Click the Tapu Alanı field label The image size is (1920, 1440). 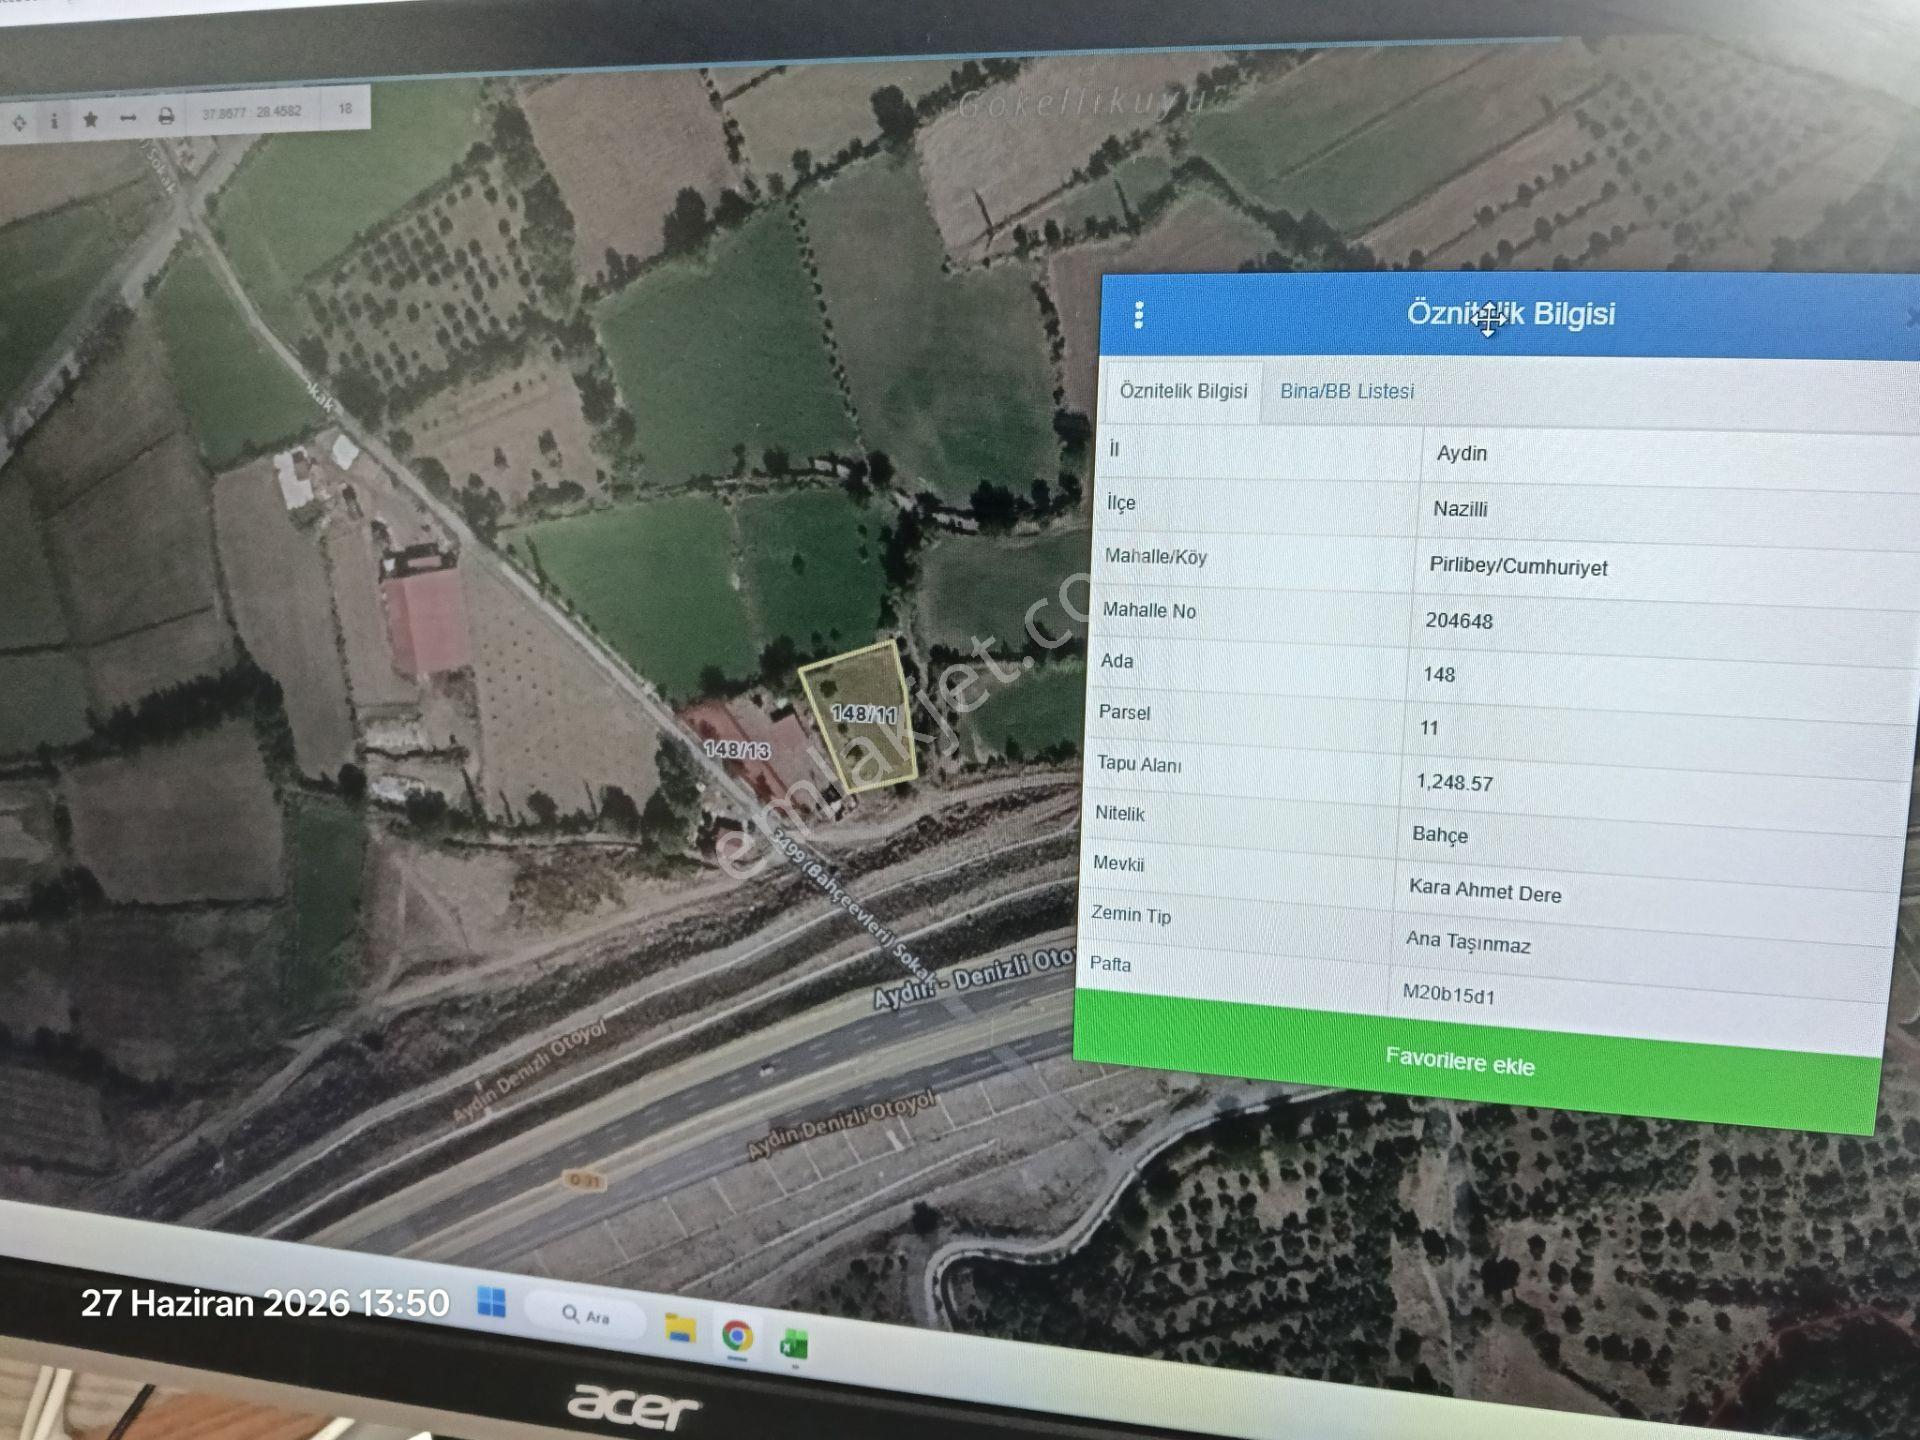coord(1139,764)
